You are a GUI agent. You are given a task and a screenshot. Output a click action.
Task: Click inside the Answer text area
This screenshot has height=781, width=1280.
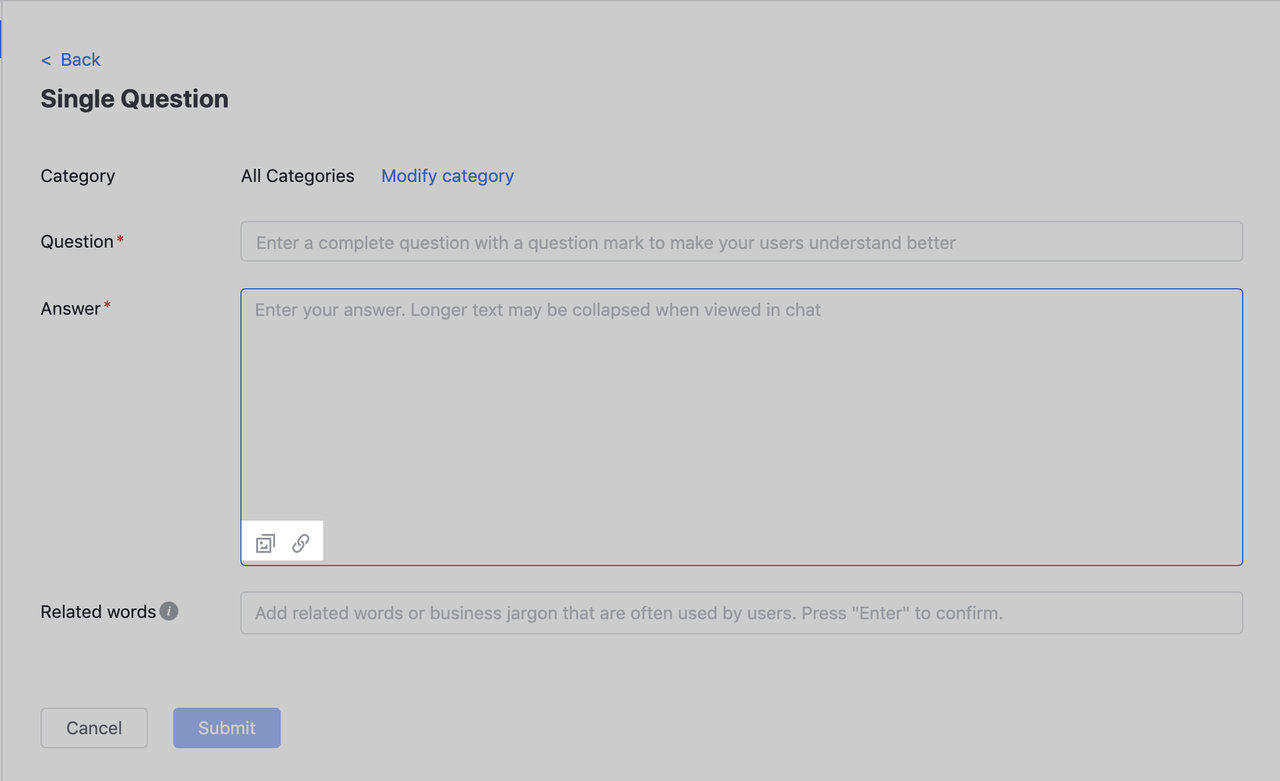click(x=741, y=420)
